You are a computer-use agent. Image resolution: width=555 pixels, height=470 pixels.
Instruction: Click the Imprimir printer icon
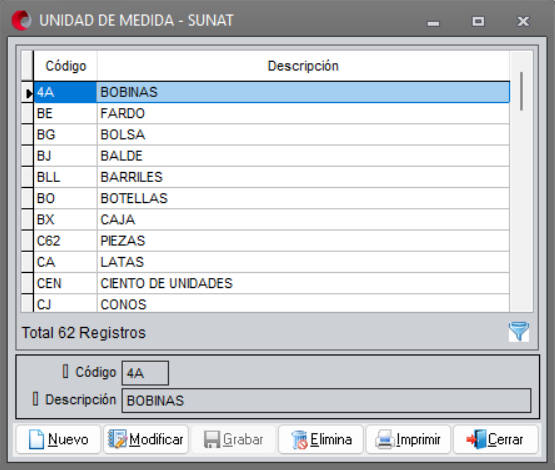tap(385, 440)
